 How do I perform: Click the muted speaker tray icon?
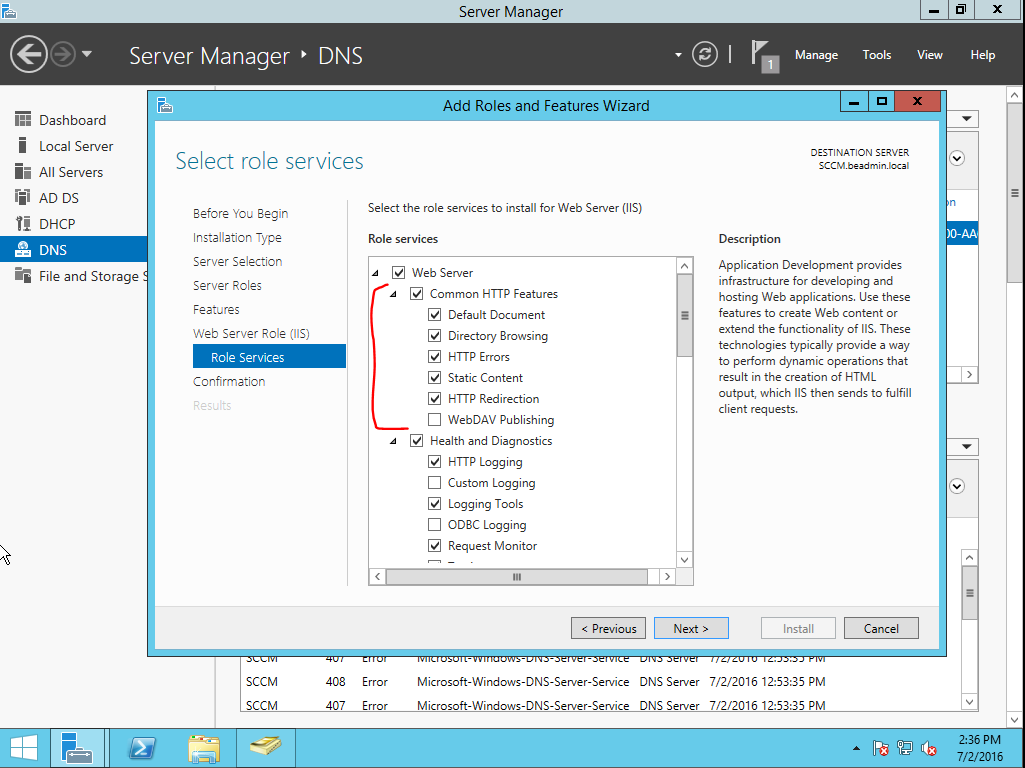(x=928, y=748)
